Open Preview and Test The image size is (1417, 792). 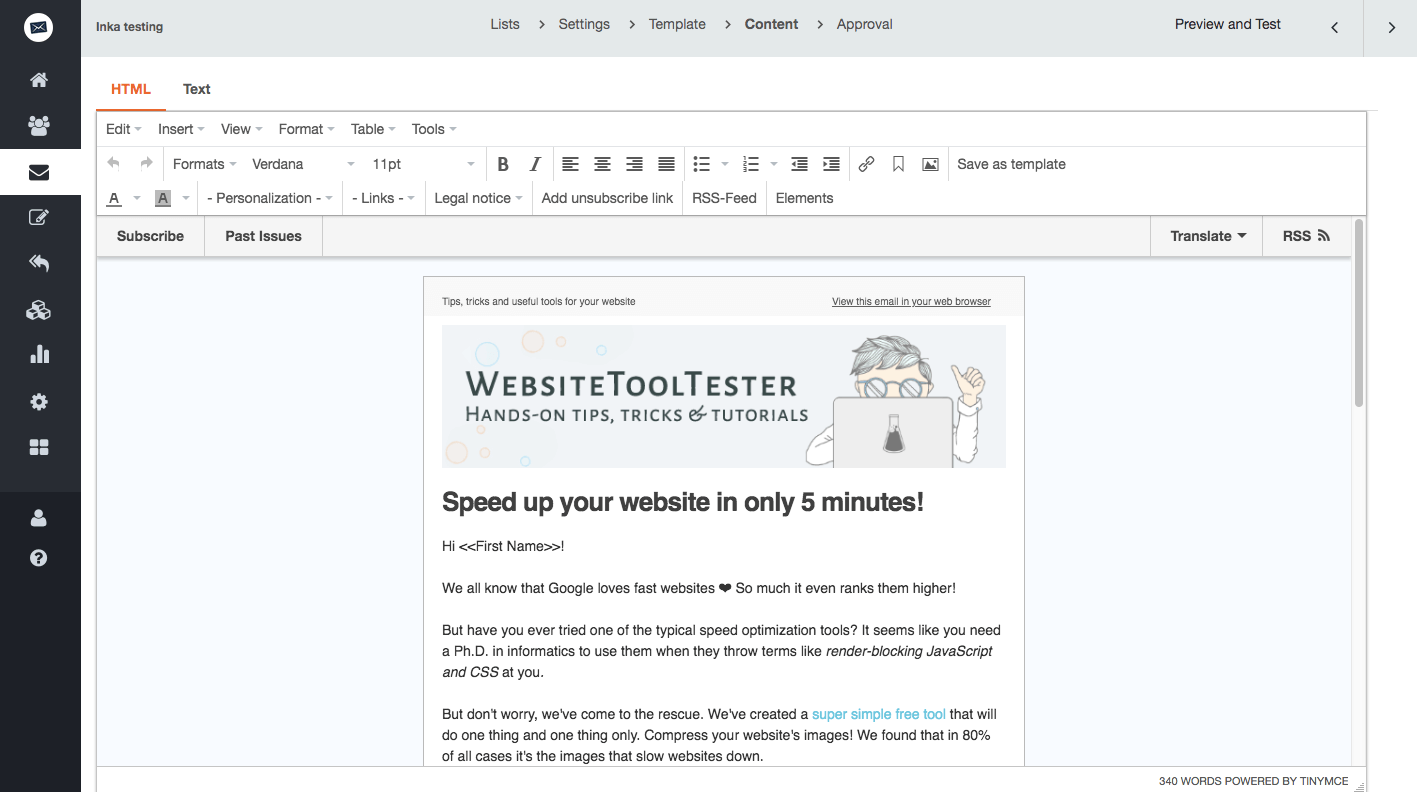pos(1227,24)
